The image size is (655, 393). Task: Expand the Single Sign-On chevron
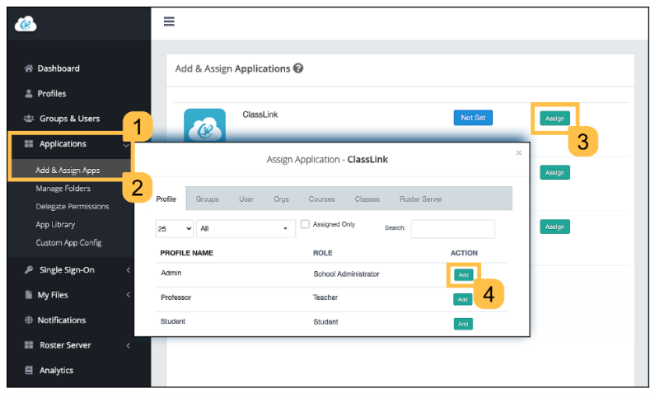coord(128,270)
